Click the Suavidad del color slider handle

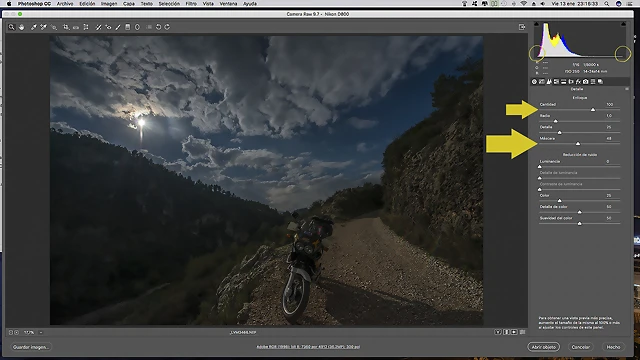[x=580, y=223]
